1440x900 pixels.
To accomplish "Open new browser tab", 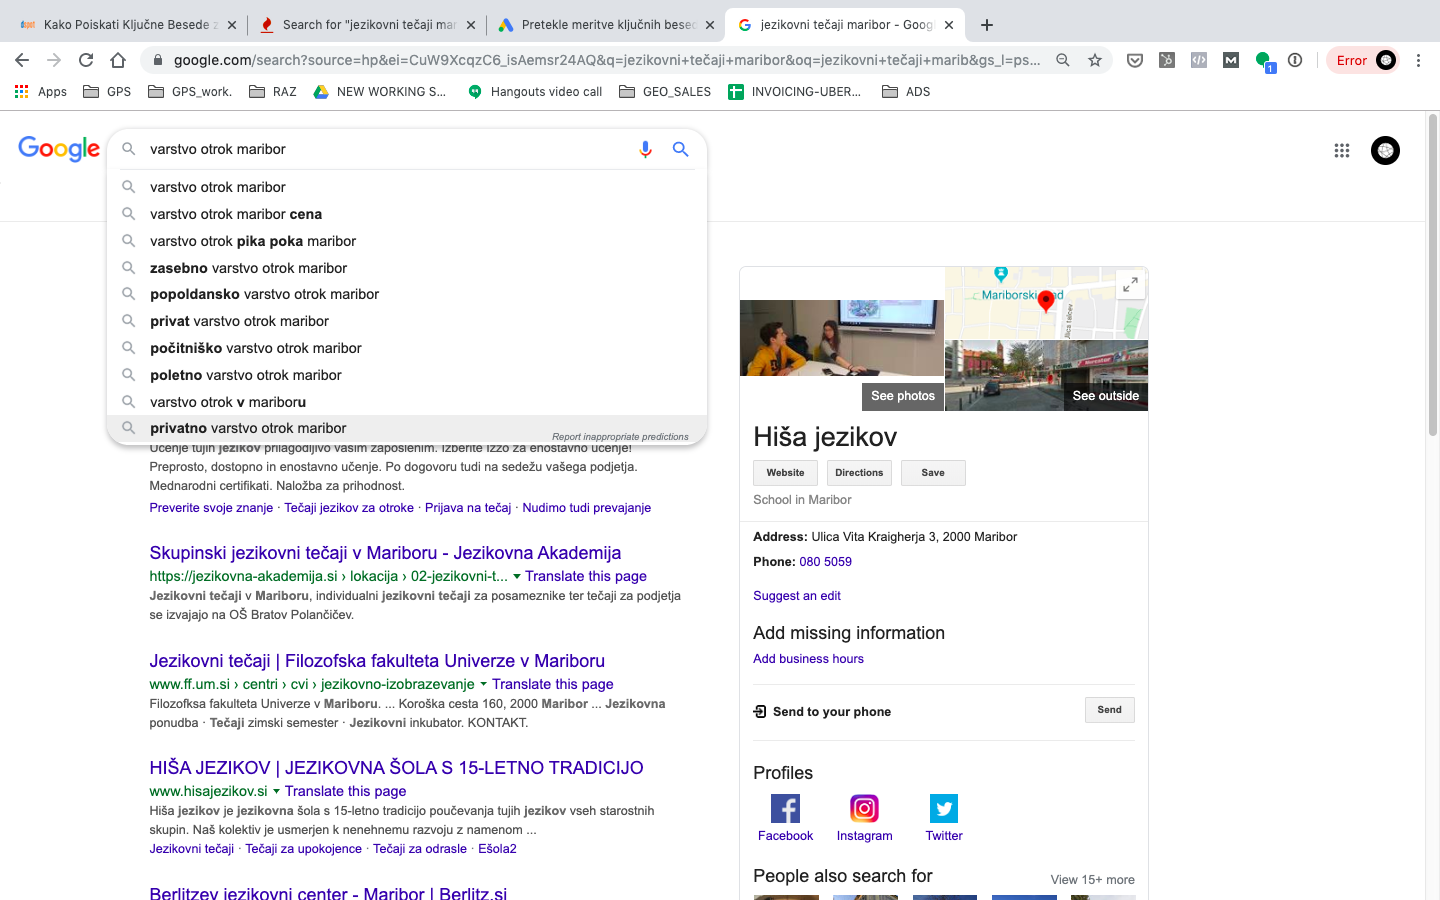I will click(x=987, y=25).
